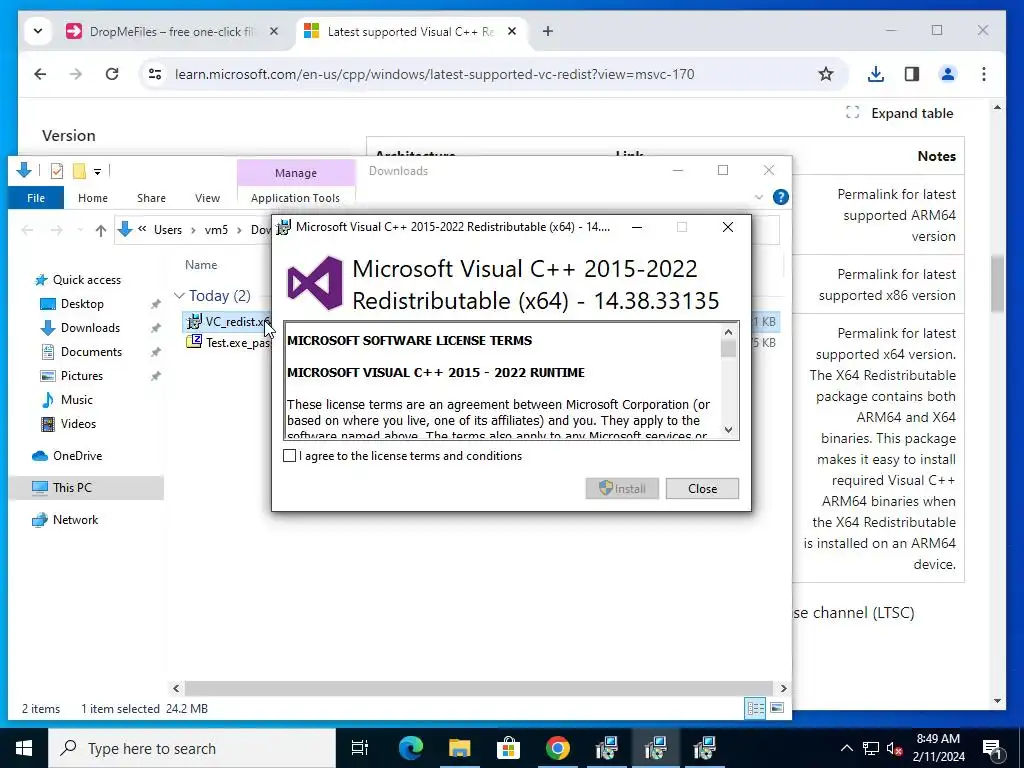The image size is (1024, 768).
Task: Open Chrome downloads icon
Action: pos(876,74)
